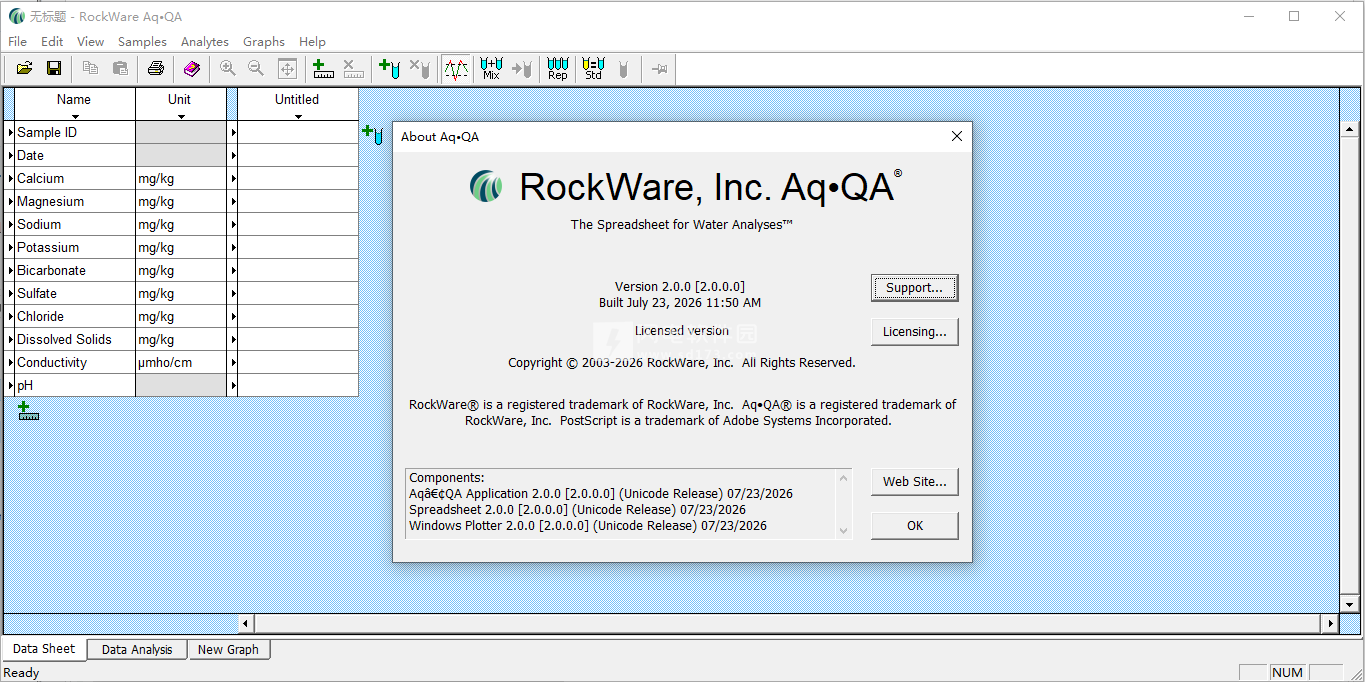Select the Potassium name cell
Image resolution: width=1365 pixels, height=682 pixels.
[x=75, y=247]
